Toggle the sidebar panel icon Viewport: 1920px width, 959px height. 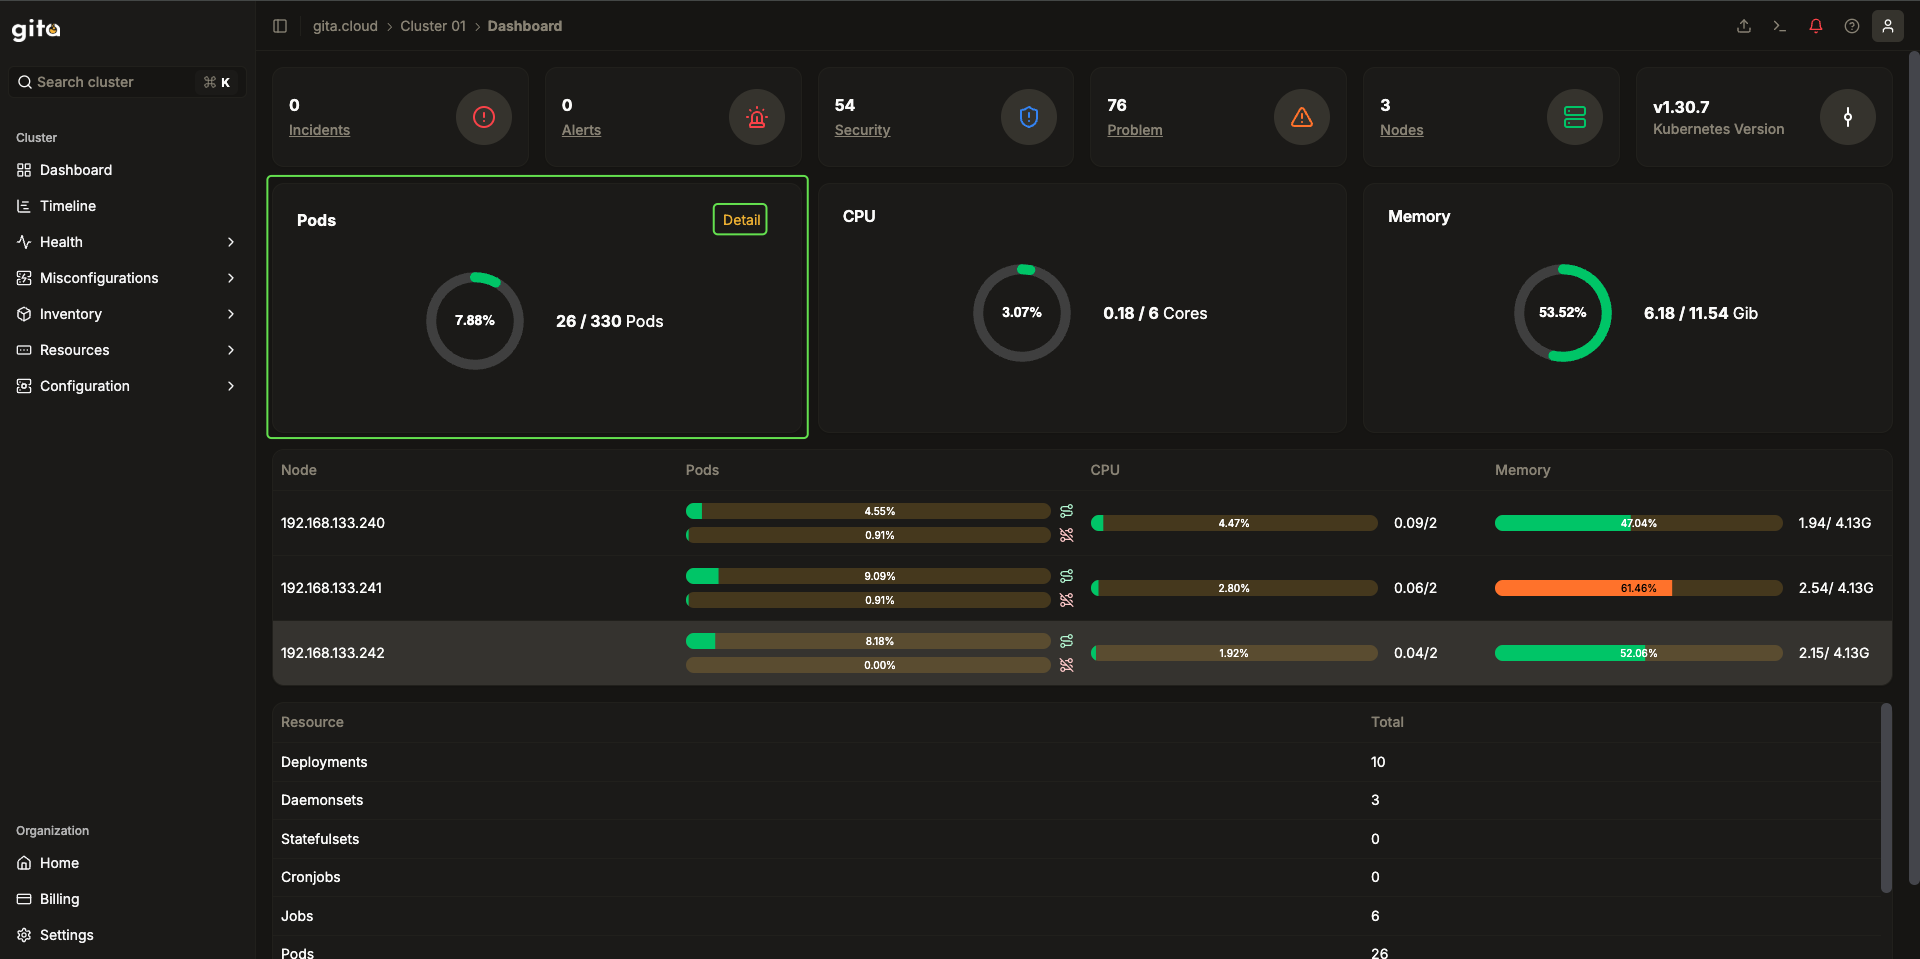(280, 26)
